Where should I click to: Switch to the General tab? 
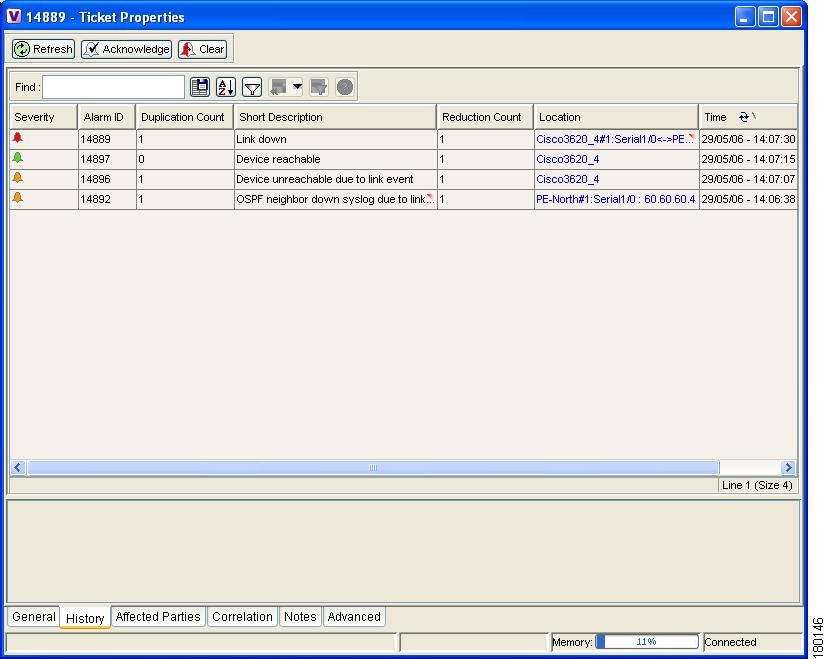pyautogui.click(x=33, y=617)
